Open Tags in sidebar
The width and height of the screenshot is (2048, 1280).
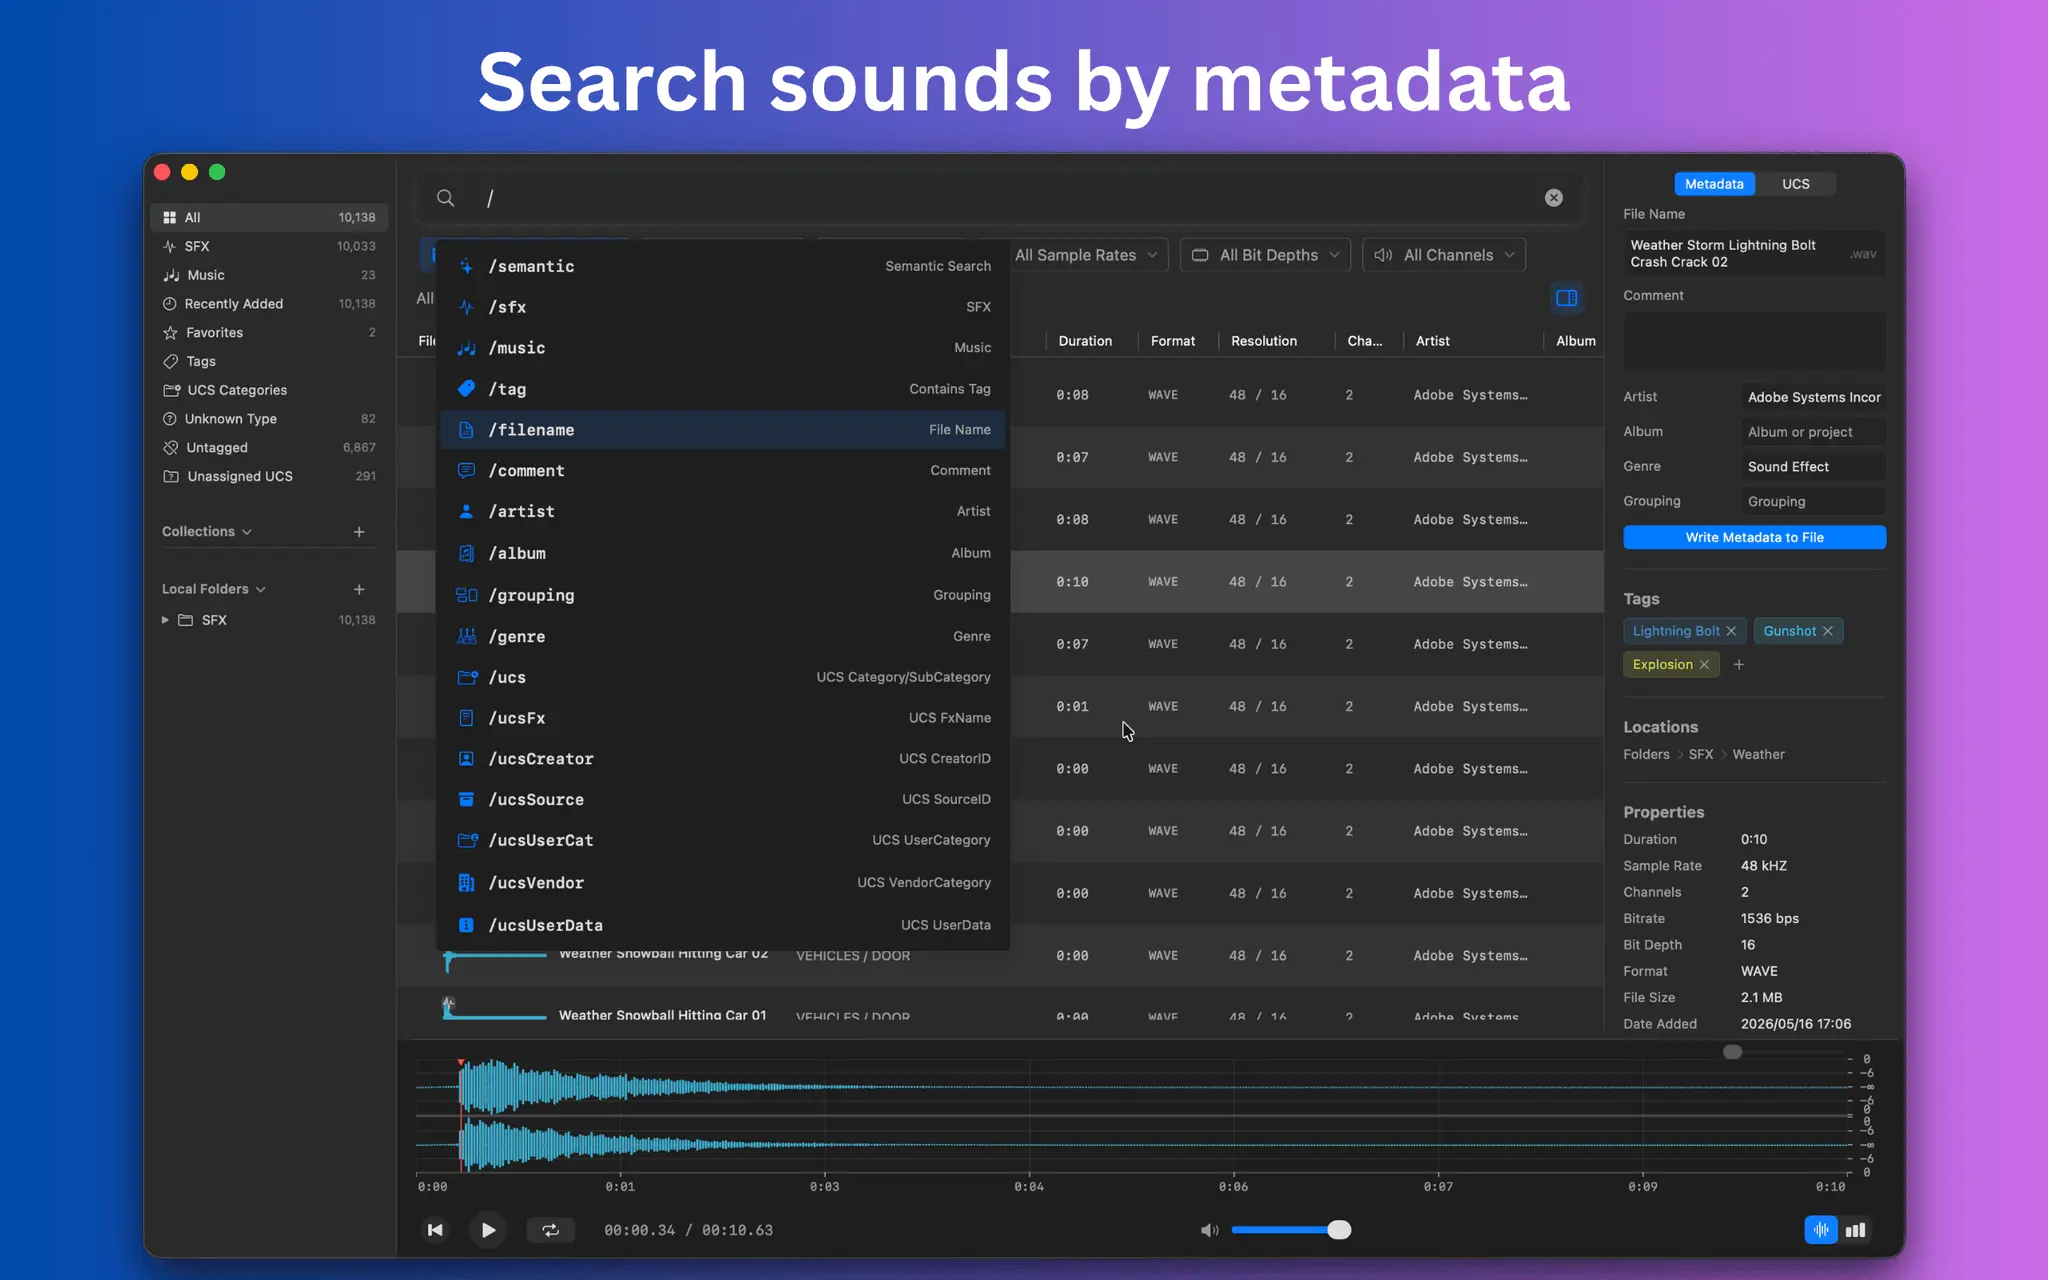(x=269, y=362)
